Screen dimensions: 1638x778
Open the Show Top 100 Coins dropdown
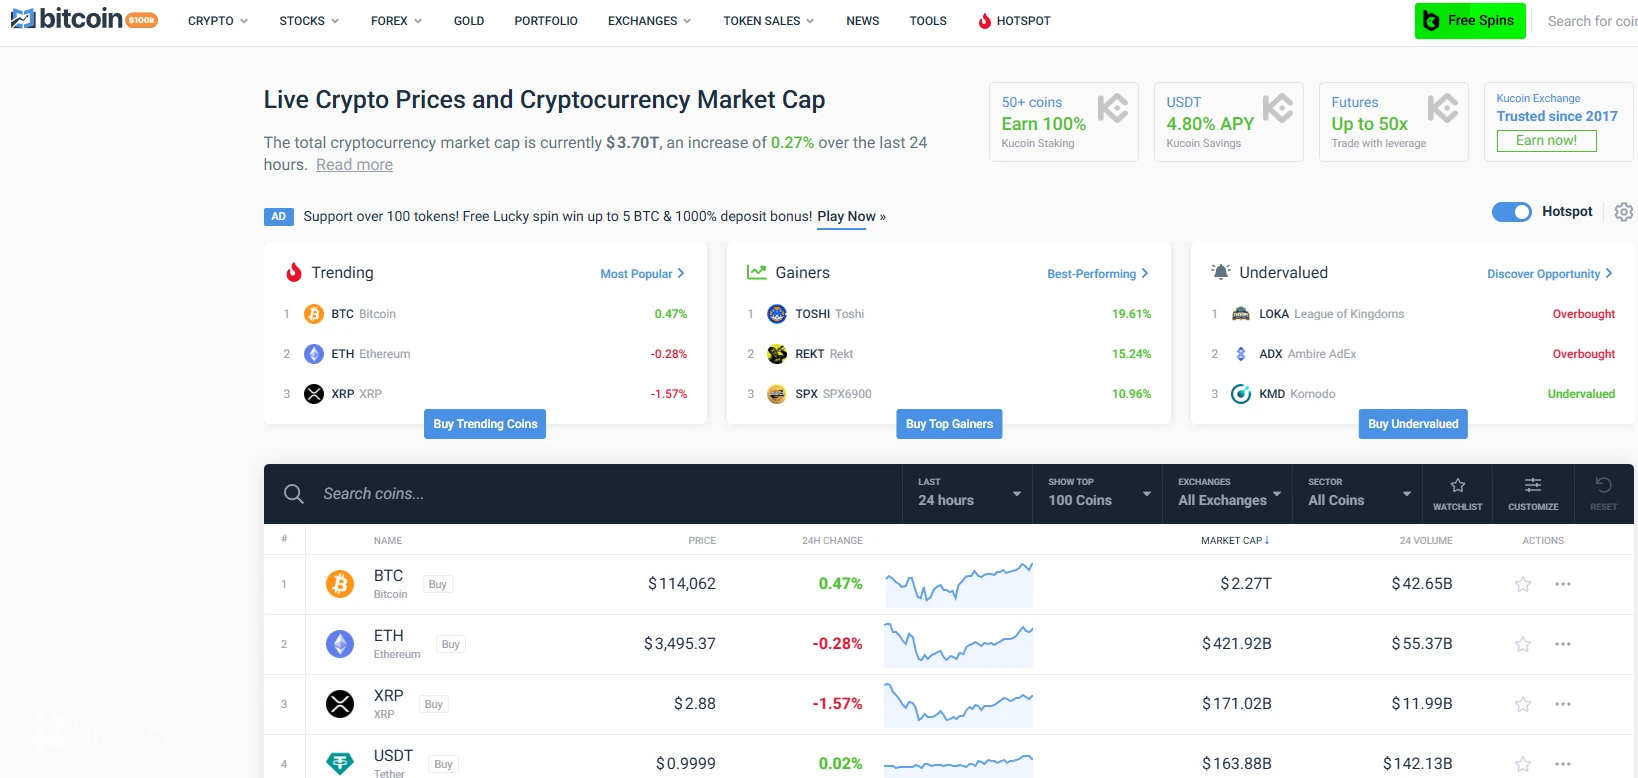point(1098,493)
